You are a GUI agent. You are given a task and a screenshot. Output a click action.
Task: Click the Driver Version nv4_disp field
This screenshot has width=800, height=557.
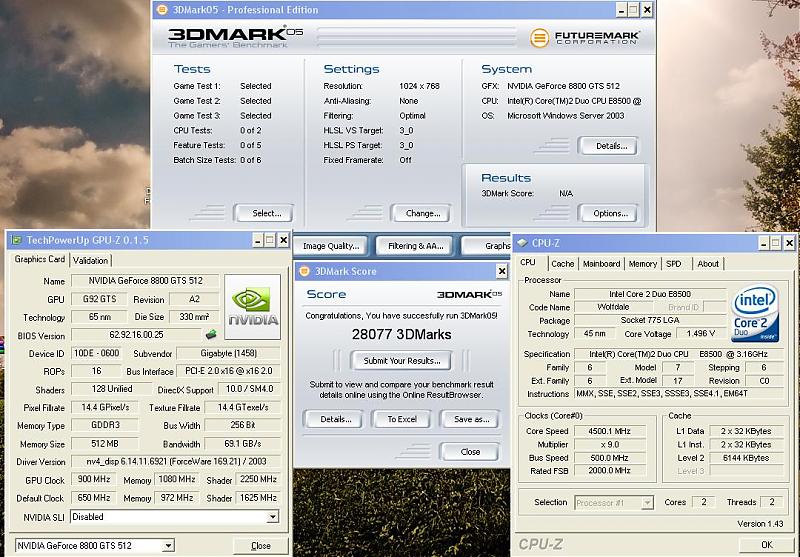tap(176, 461)
